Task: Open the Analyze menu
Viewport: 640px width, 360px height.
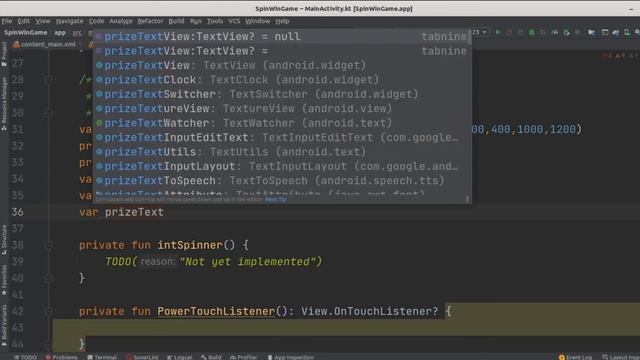Action: click(x=121, y=21)
